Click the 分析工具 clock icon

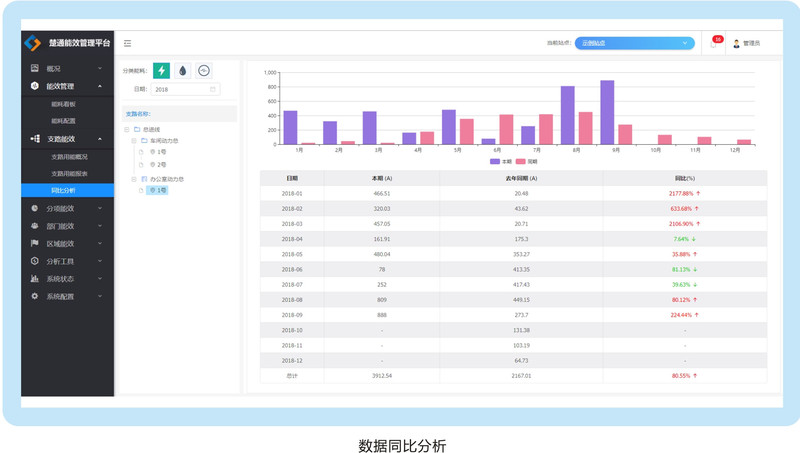35,261
